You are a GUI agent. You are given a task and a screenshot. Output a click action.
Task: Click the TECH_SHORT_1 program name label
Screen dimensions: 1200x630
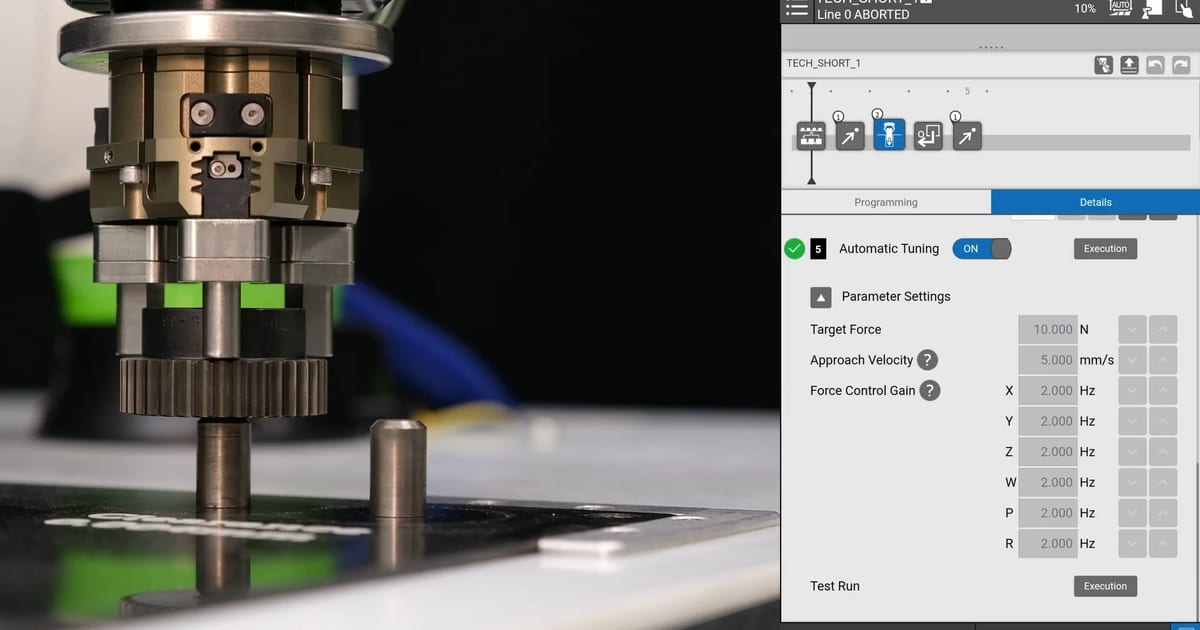824,63
